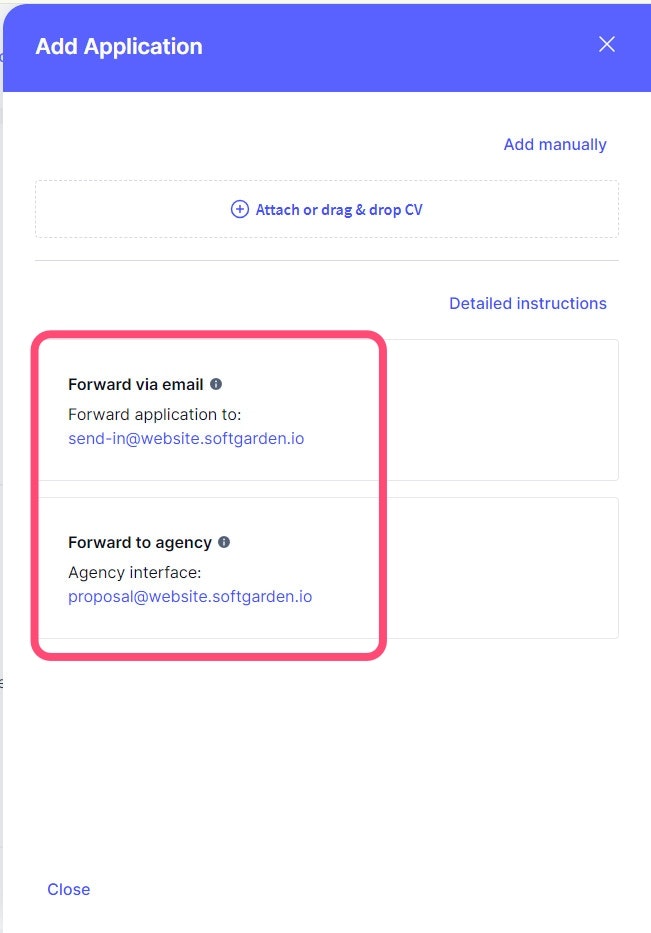This screenshot has height=933, width=651.
Task: Click info icon beside Forward to agency
Action: [x=224, y=542]
